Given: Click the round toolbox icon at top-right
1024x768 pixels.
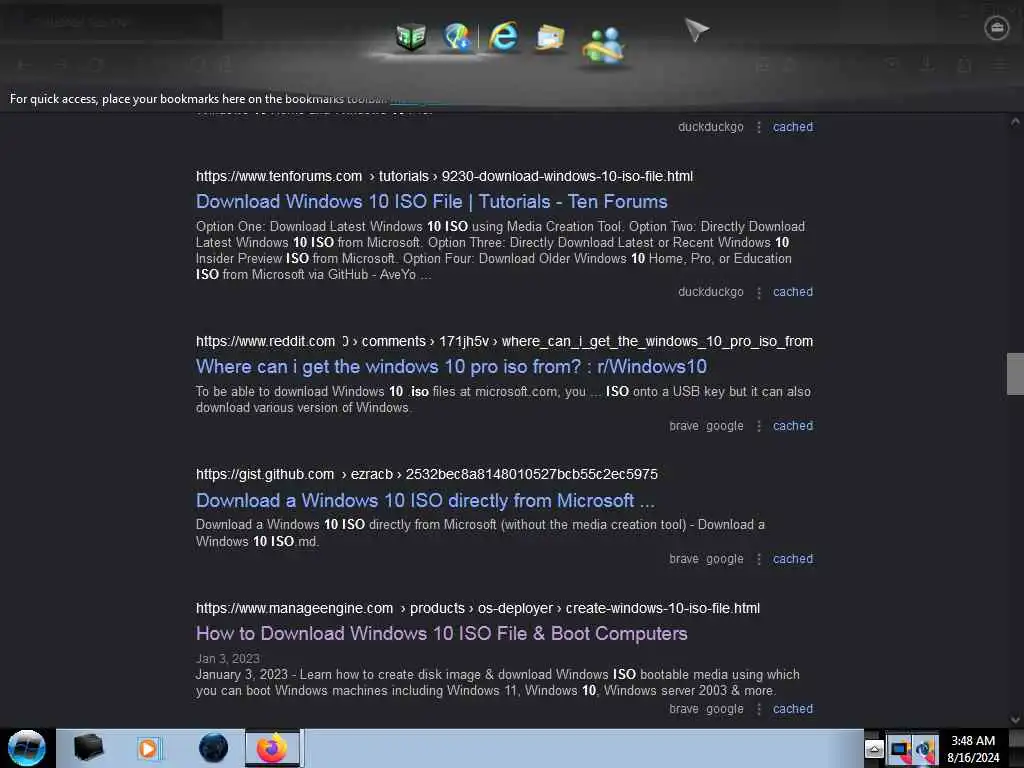Looking at the screenshot, I should pyautogui.click(x=997, y=28).
